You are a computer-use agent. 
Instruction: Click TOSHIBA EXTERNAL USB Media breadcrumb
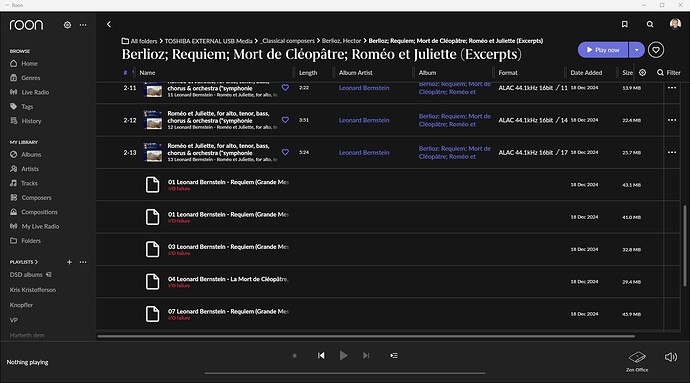(209, 41)
